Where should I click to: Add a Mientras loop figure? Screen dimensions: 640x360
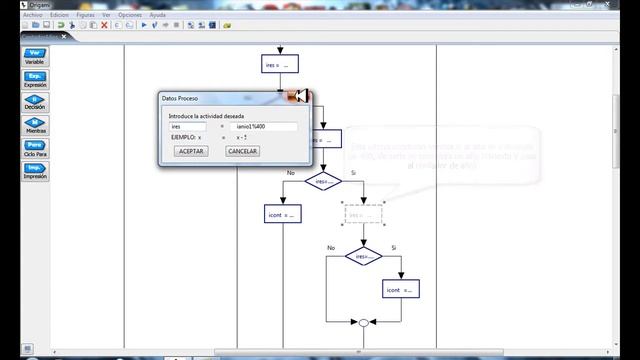[35, 125]
